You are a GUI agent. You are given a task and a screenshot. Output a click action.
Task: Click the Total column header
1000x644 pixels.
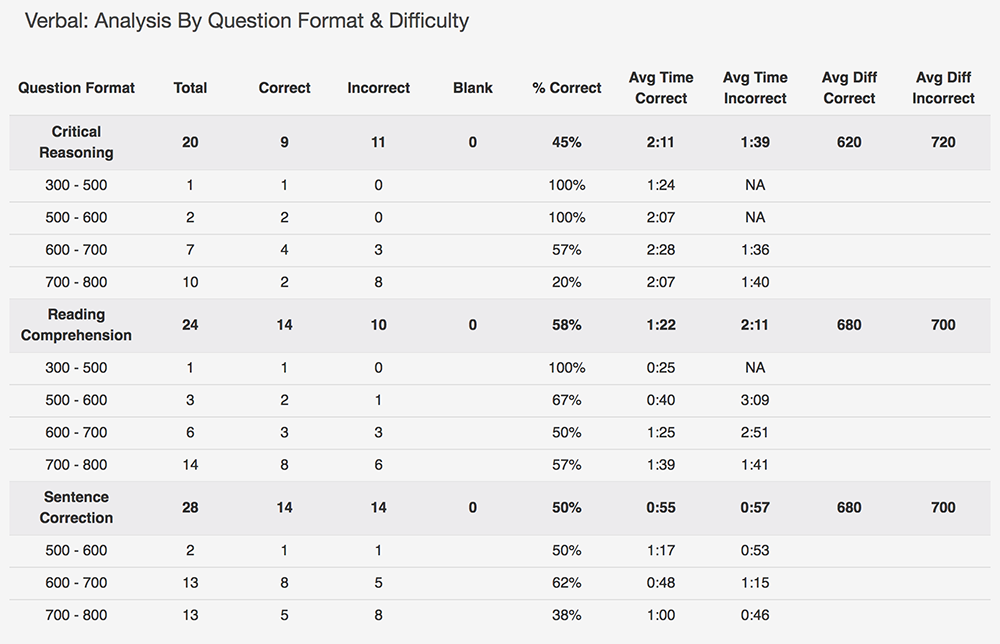pyautogui.click(x=190, y=88)
